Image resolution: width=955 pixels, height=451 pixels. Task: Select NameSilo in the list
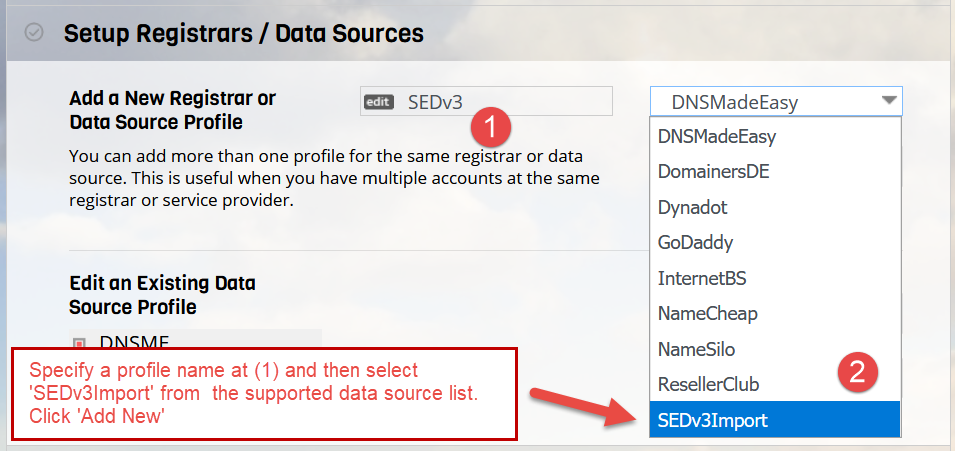click(775, 349)
